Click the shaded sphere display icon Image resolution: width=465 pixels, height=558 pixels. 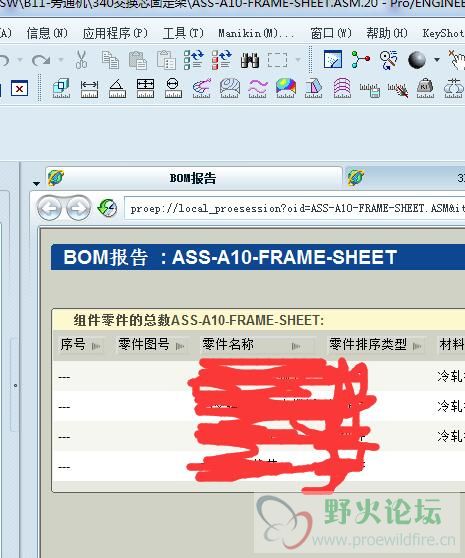tap(417, 60)
